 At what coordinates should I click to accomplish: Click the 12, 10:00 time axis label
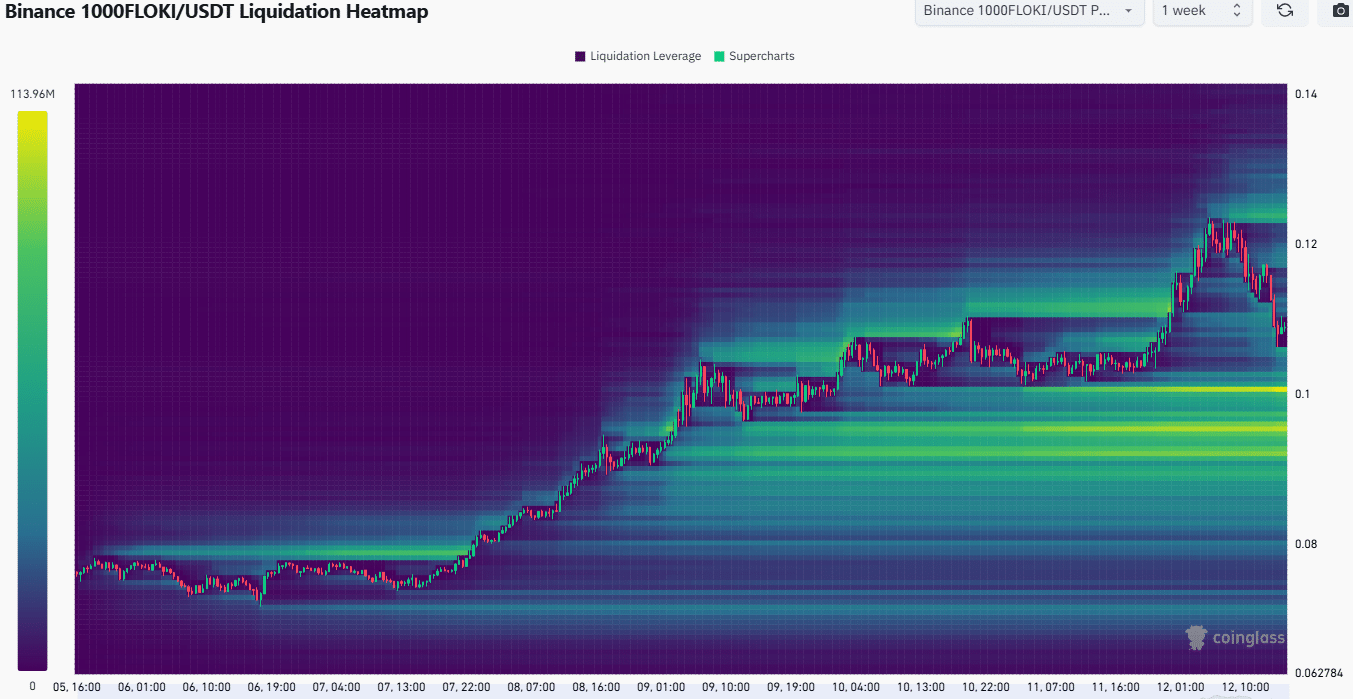pos(1246,688)
